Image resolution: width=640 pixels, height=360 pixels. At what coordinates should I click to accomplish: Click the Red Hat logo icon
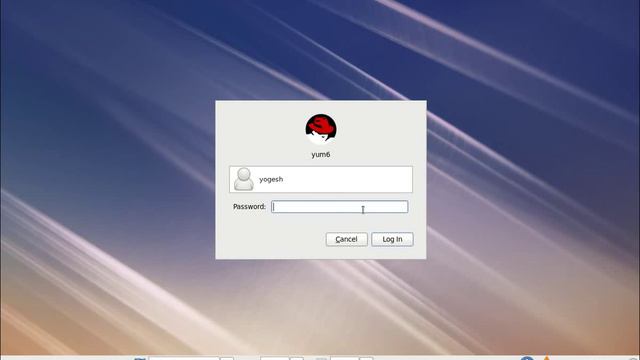click(x=321, y=129)
